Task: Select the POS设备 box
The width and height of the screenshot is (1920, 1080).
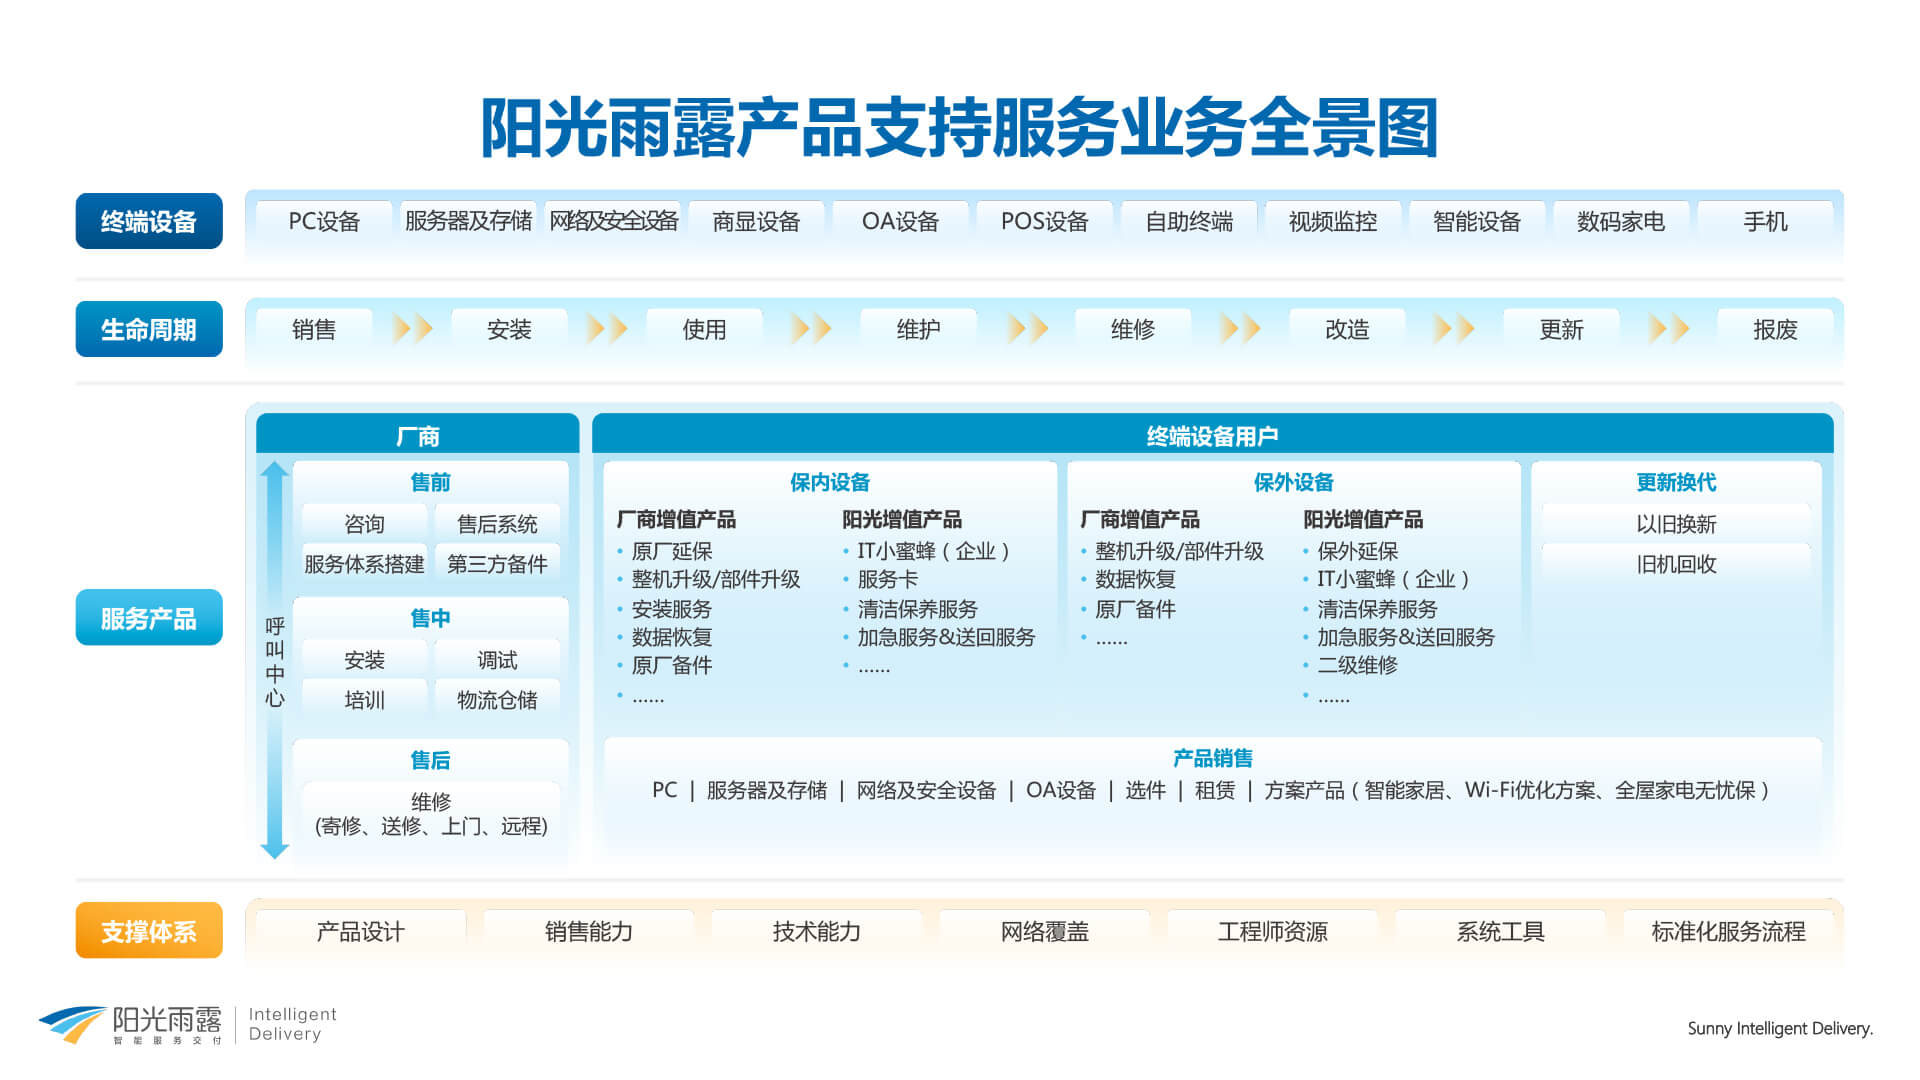Action: (1044, 221)
